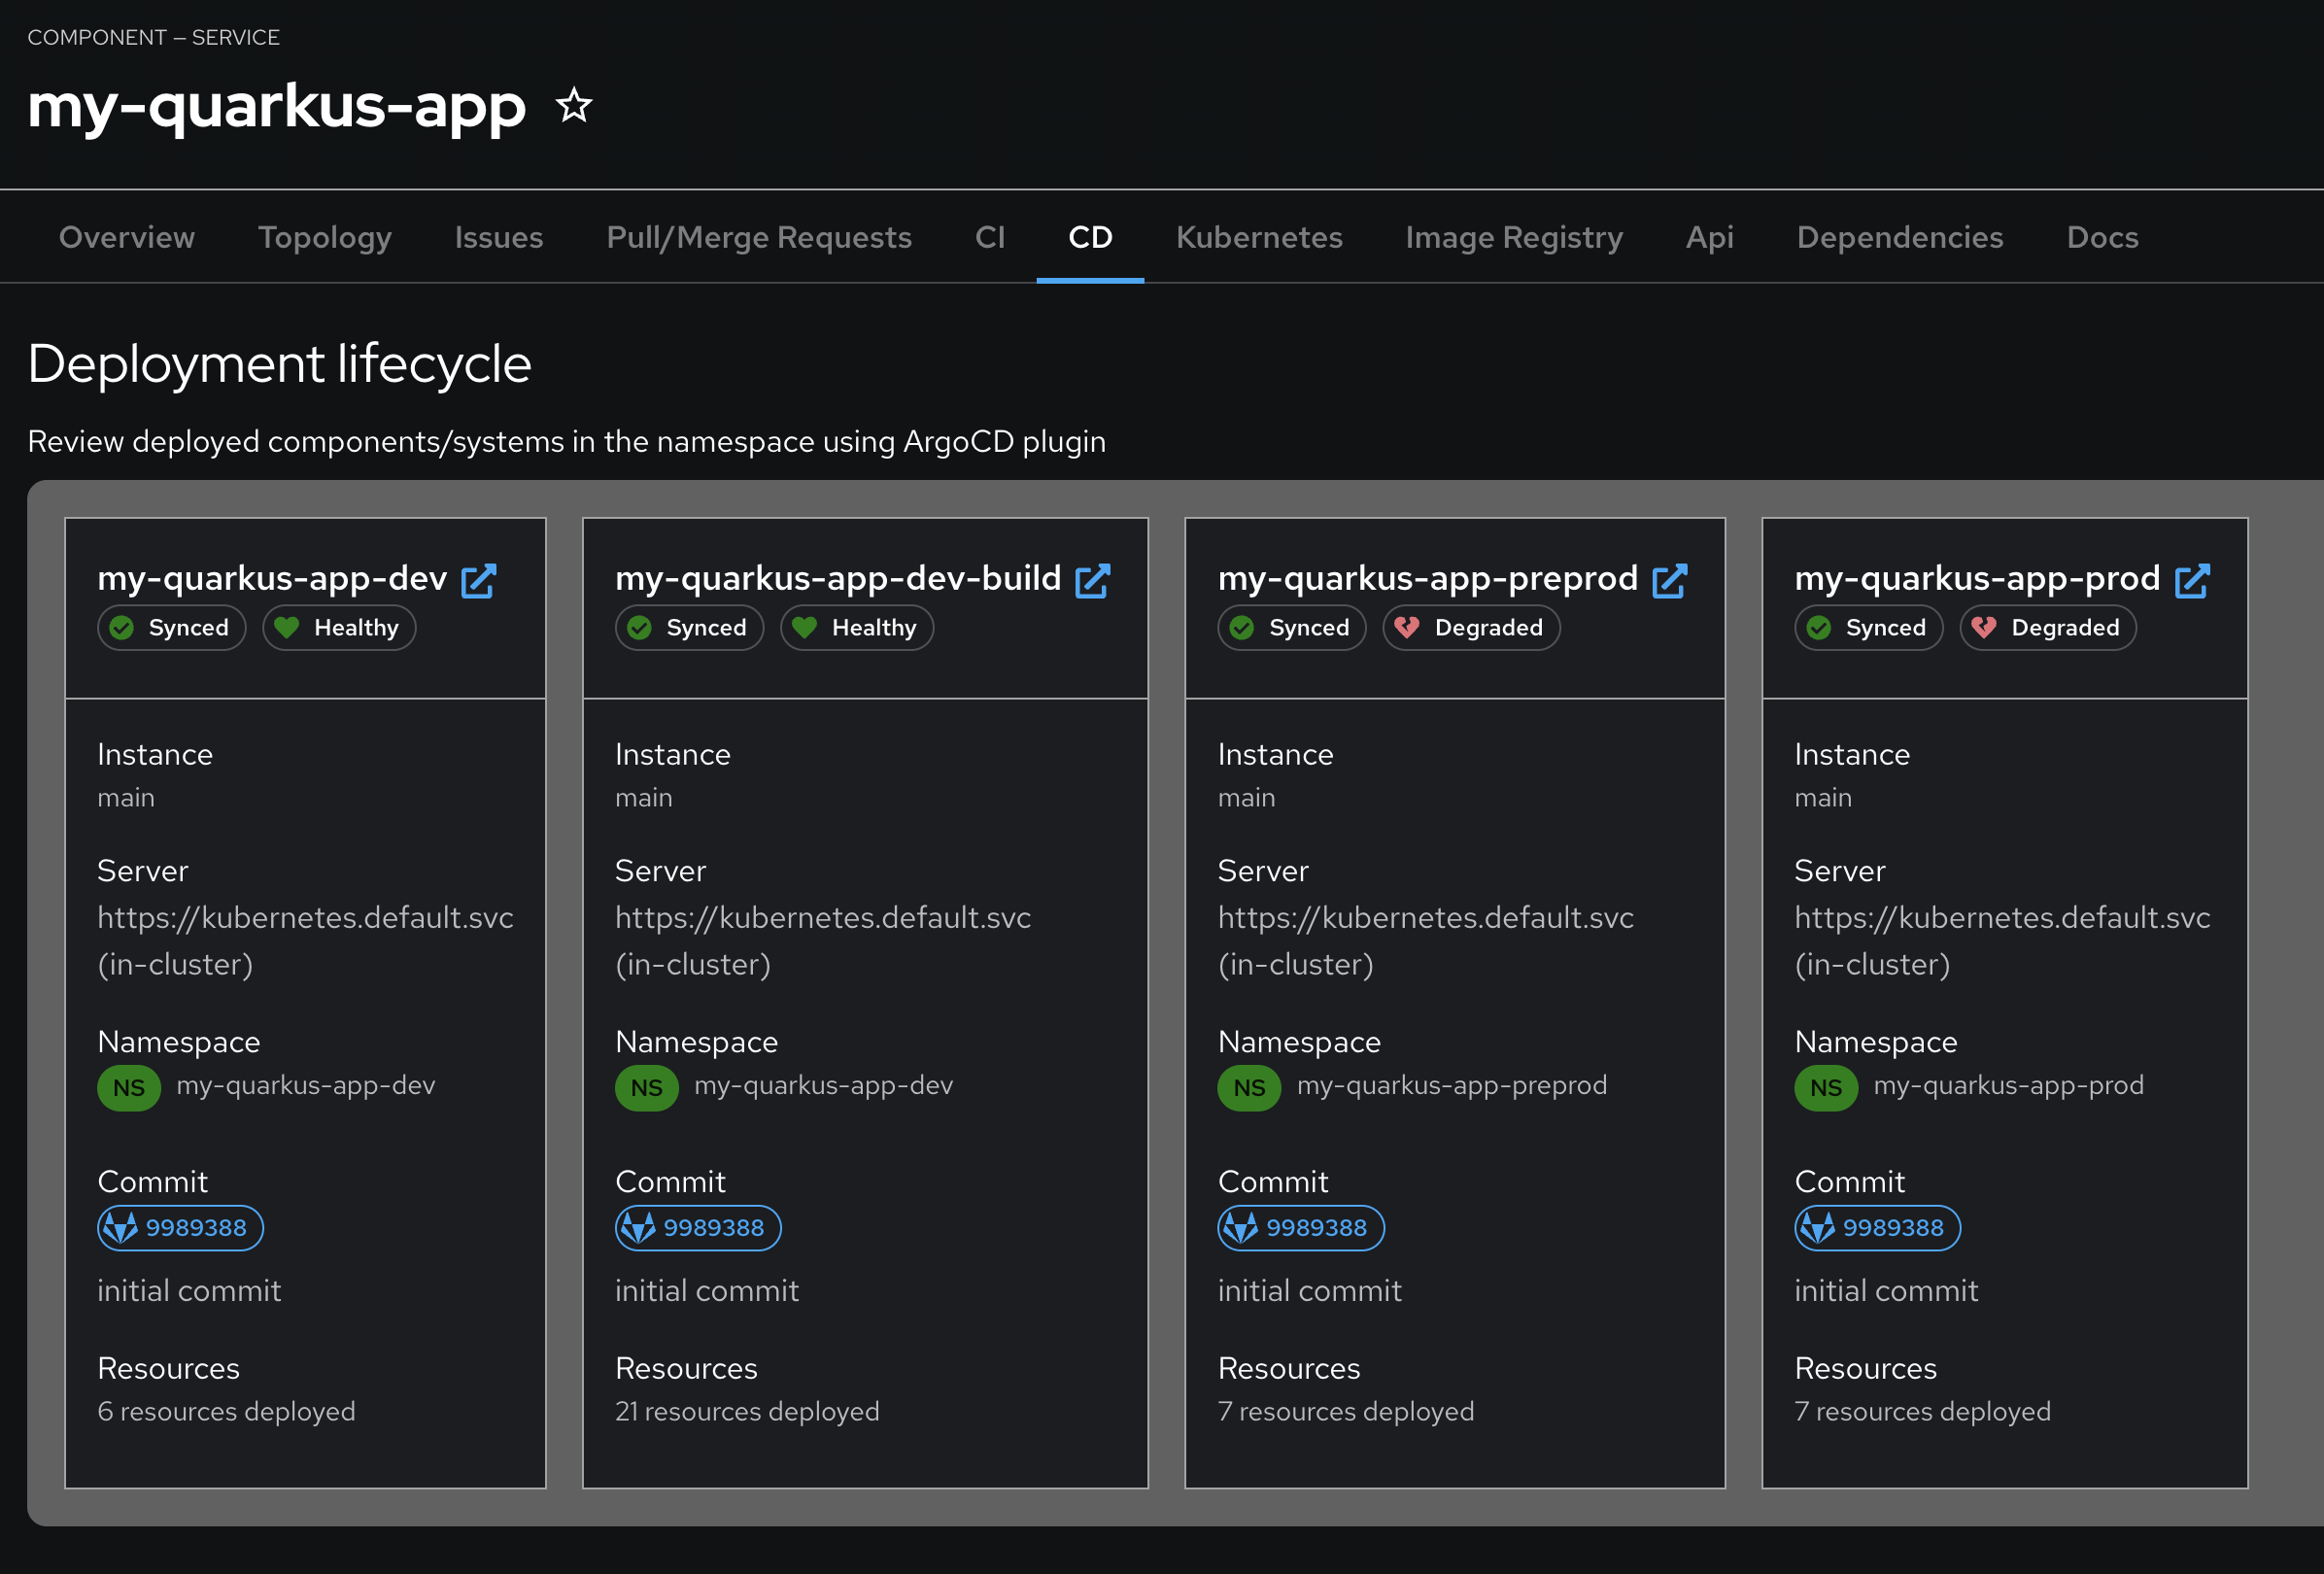Open the Docs tab
Viewport: 2324px width, 1574px height.
[2102, 237]
